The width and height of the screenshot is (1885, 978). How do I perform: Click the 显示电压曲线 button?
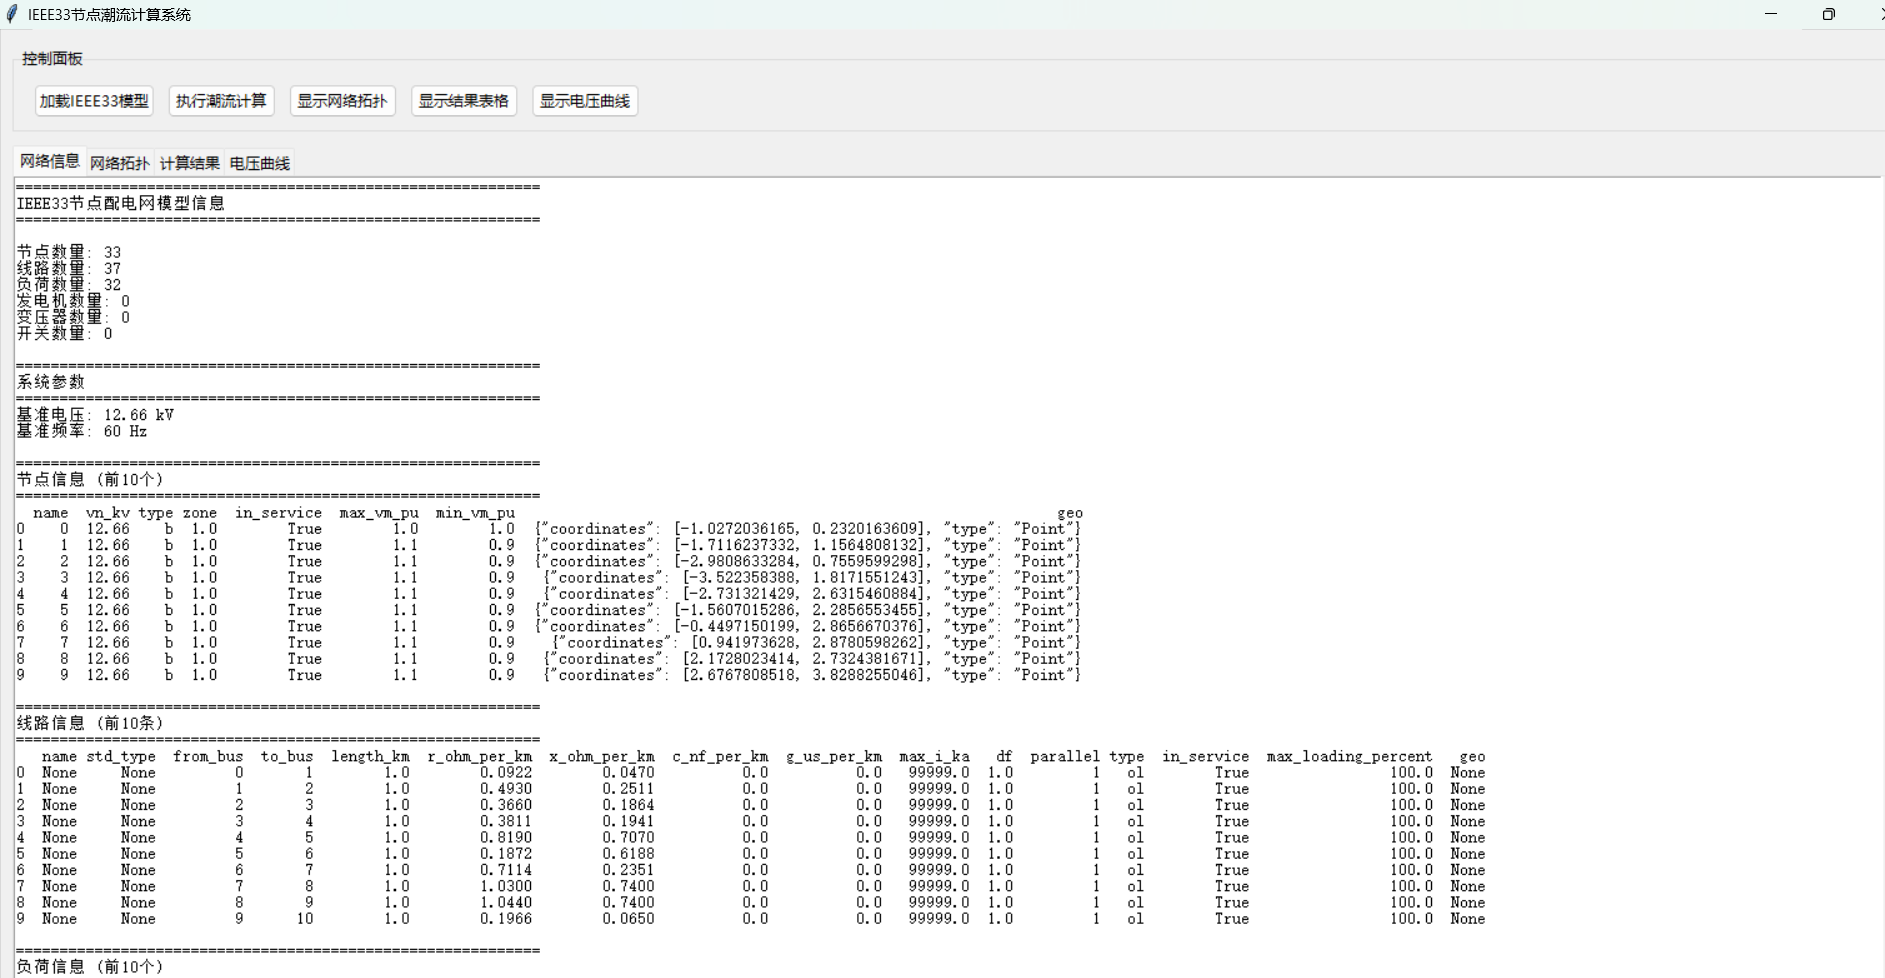(585, 101)
